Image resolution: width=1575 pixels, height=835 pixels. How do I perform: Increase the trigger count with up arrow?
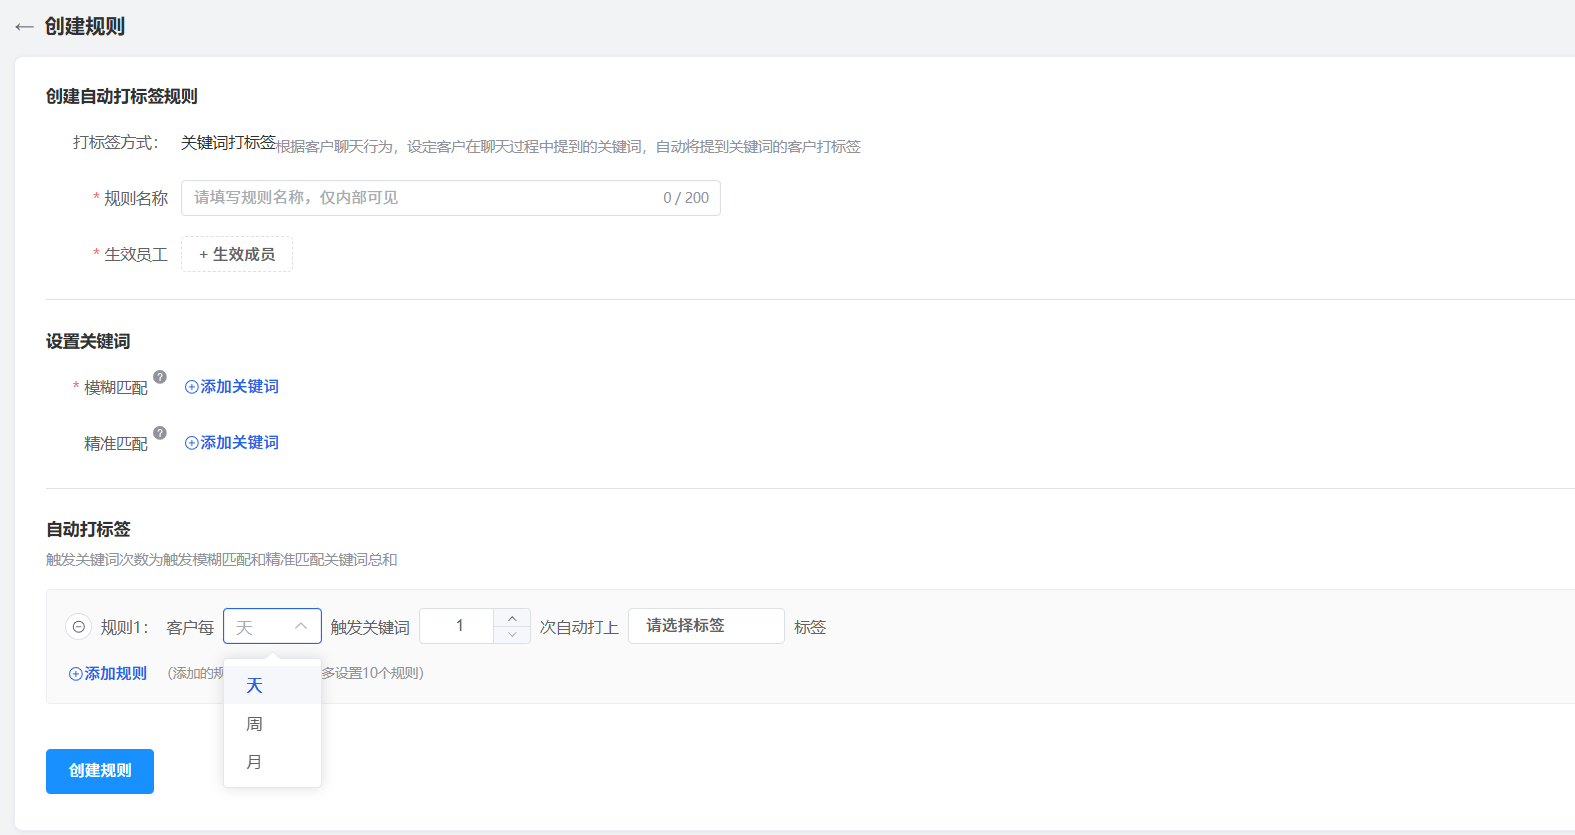pos(512,618)
